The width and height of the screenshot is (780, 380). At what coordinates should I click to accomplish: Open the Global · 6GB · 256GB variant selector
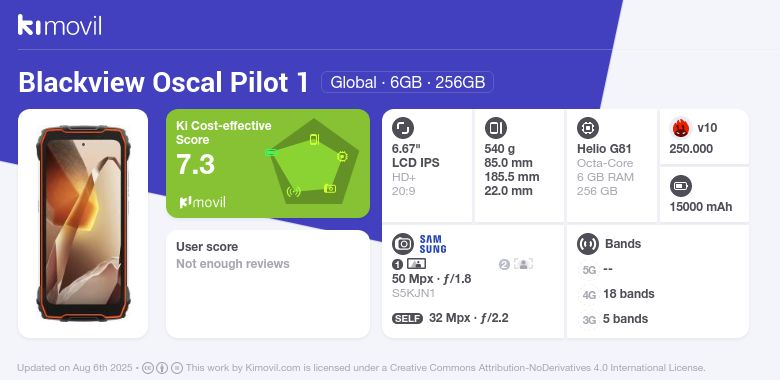click(407, 82)
